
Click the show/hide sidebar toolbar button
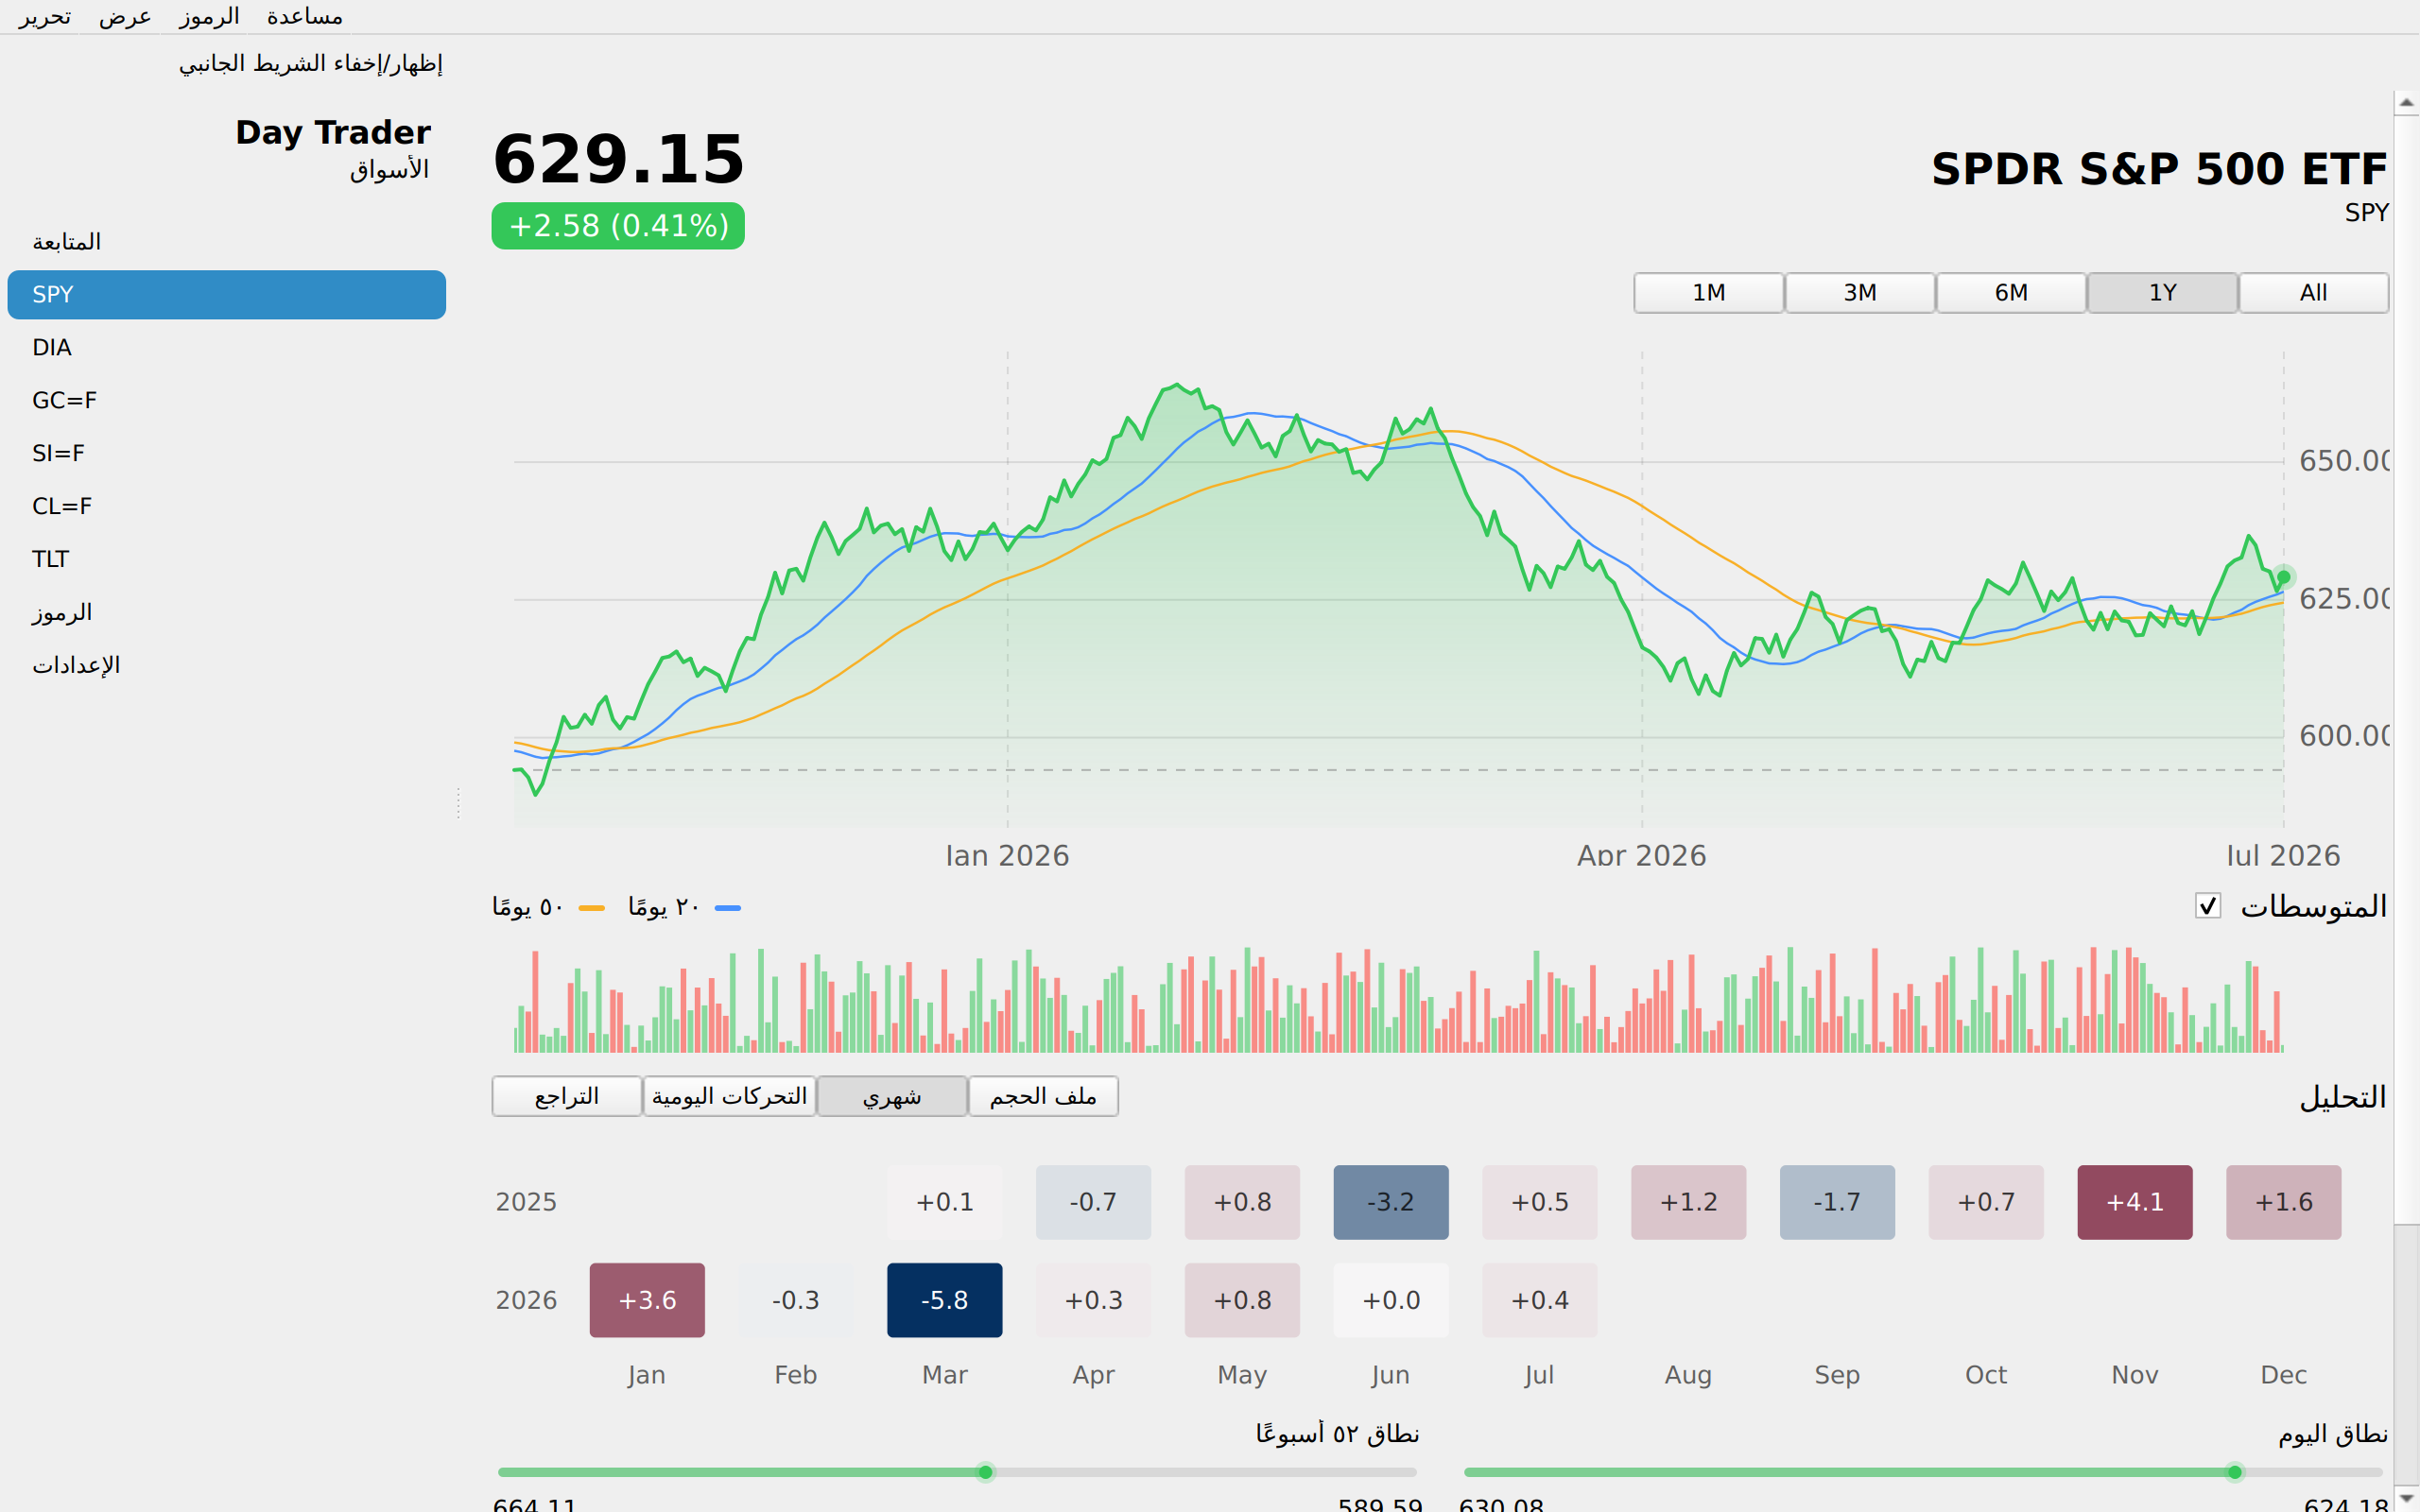310,64
